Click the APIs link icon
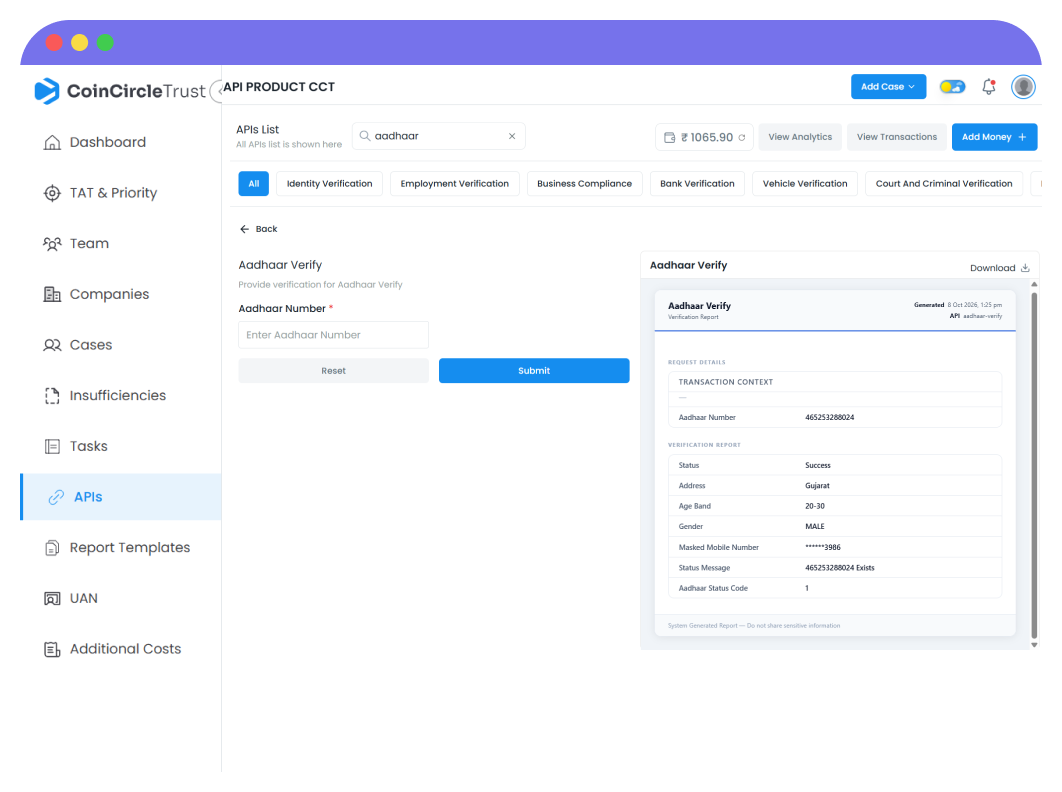 coord(56,497)
